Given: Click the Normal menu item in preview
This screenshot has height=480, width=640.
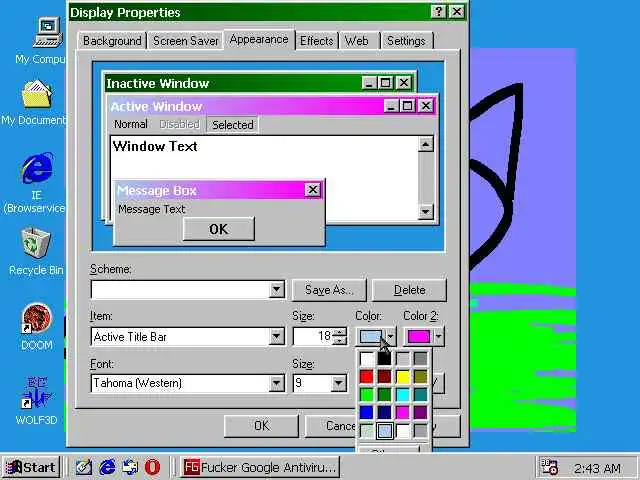Looking at the screenshot, I should (x=131, y=124).
